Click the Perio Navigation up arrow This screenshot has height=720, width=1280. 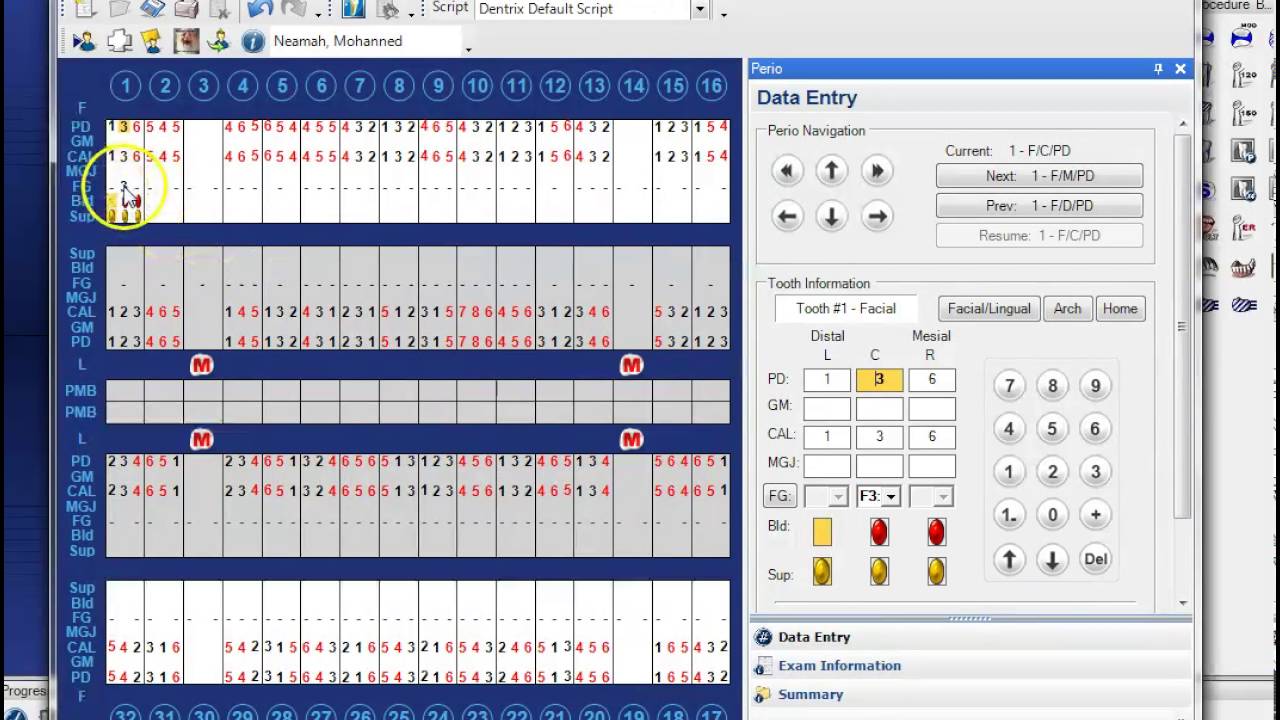coord(831,171)
